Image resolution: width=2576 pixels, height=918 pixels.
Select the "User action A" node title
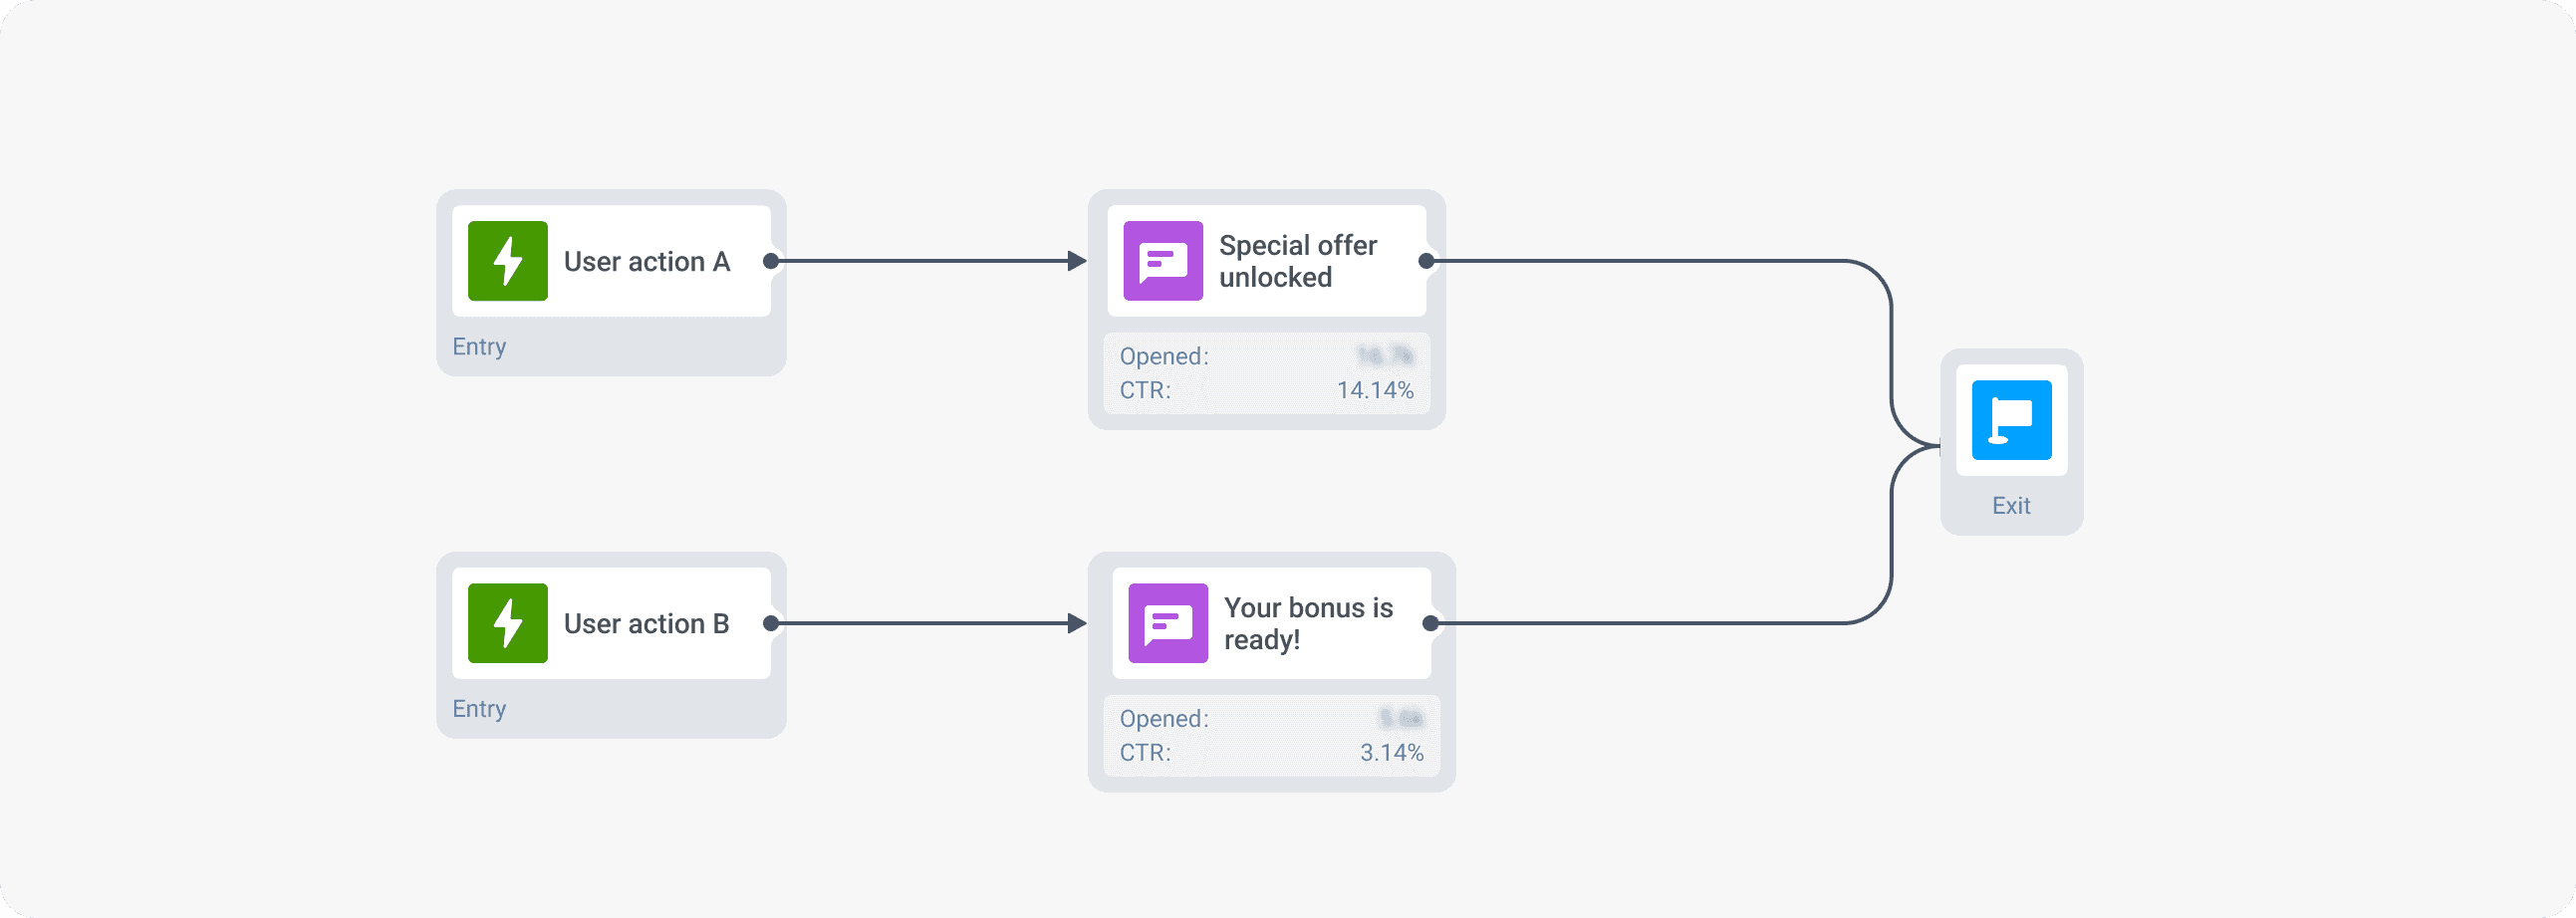click(x=646, y=262)
